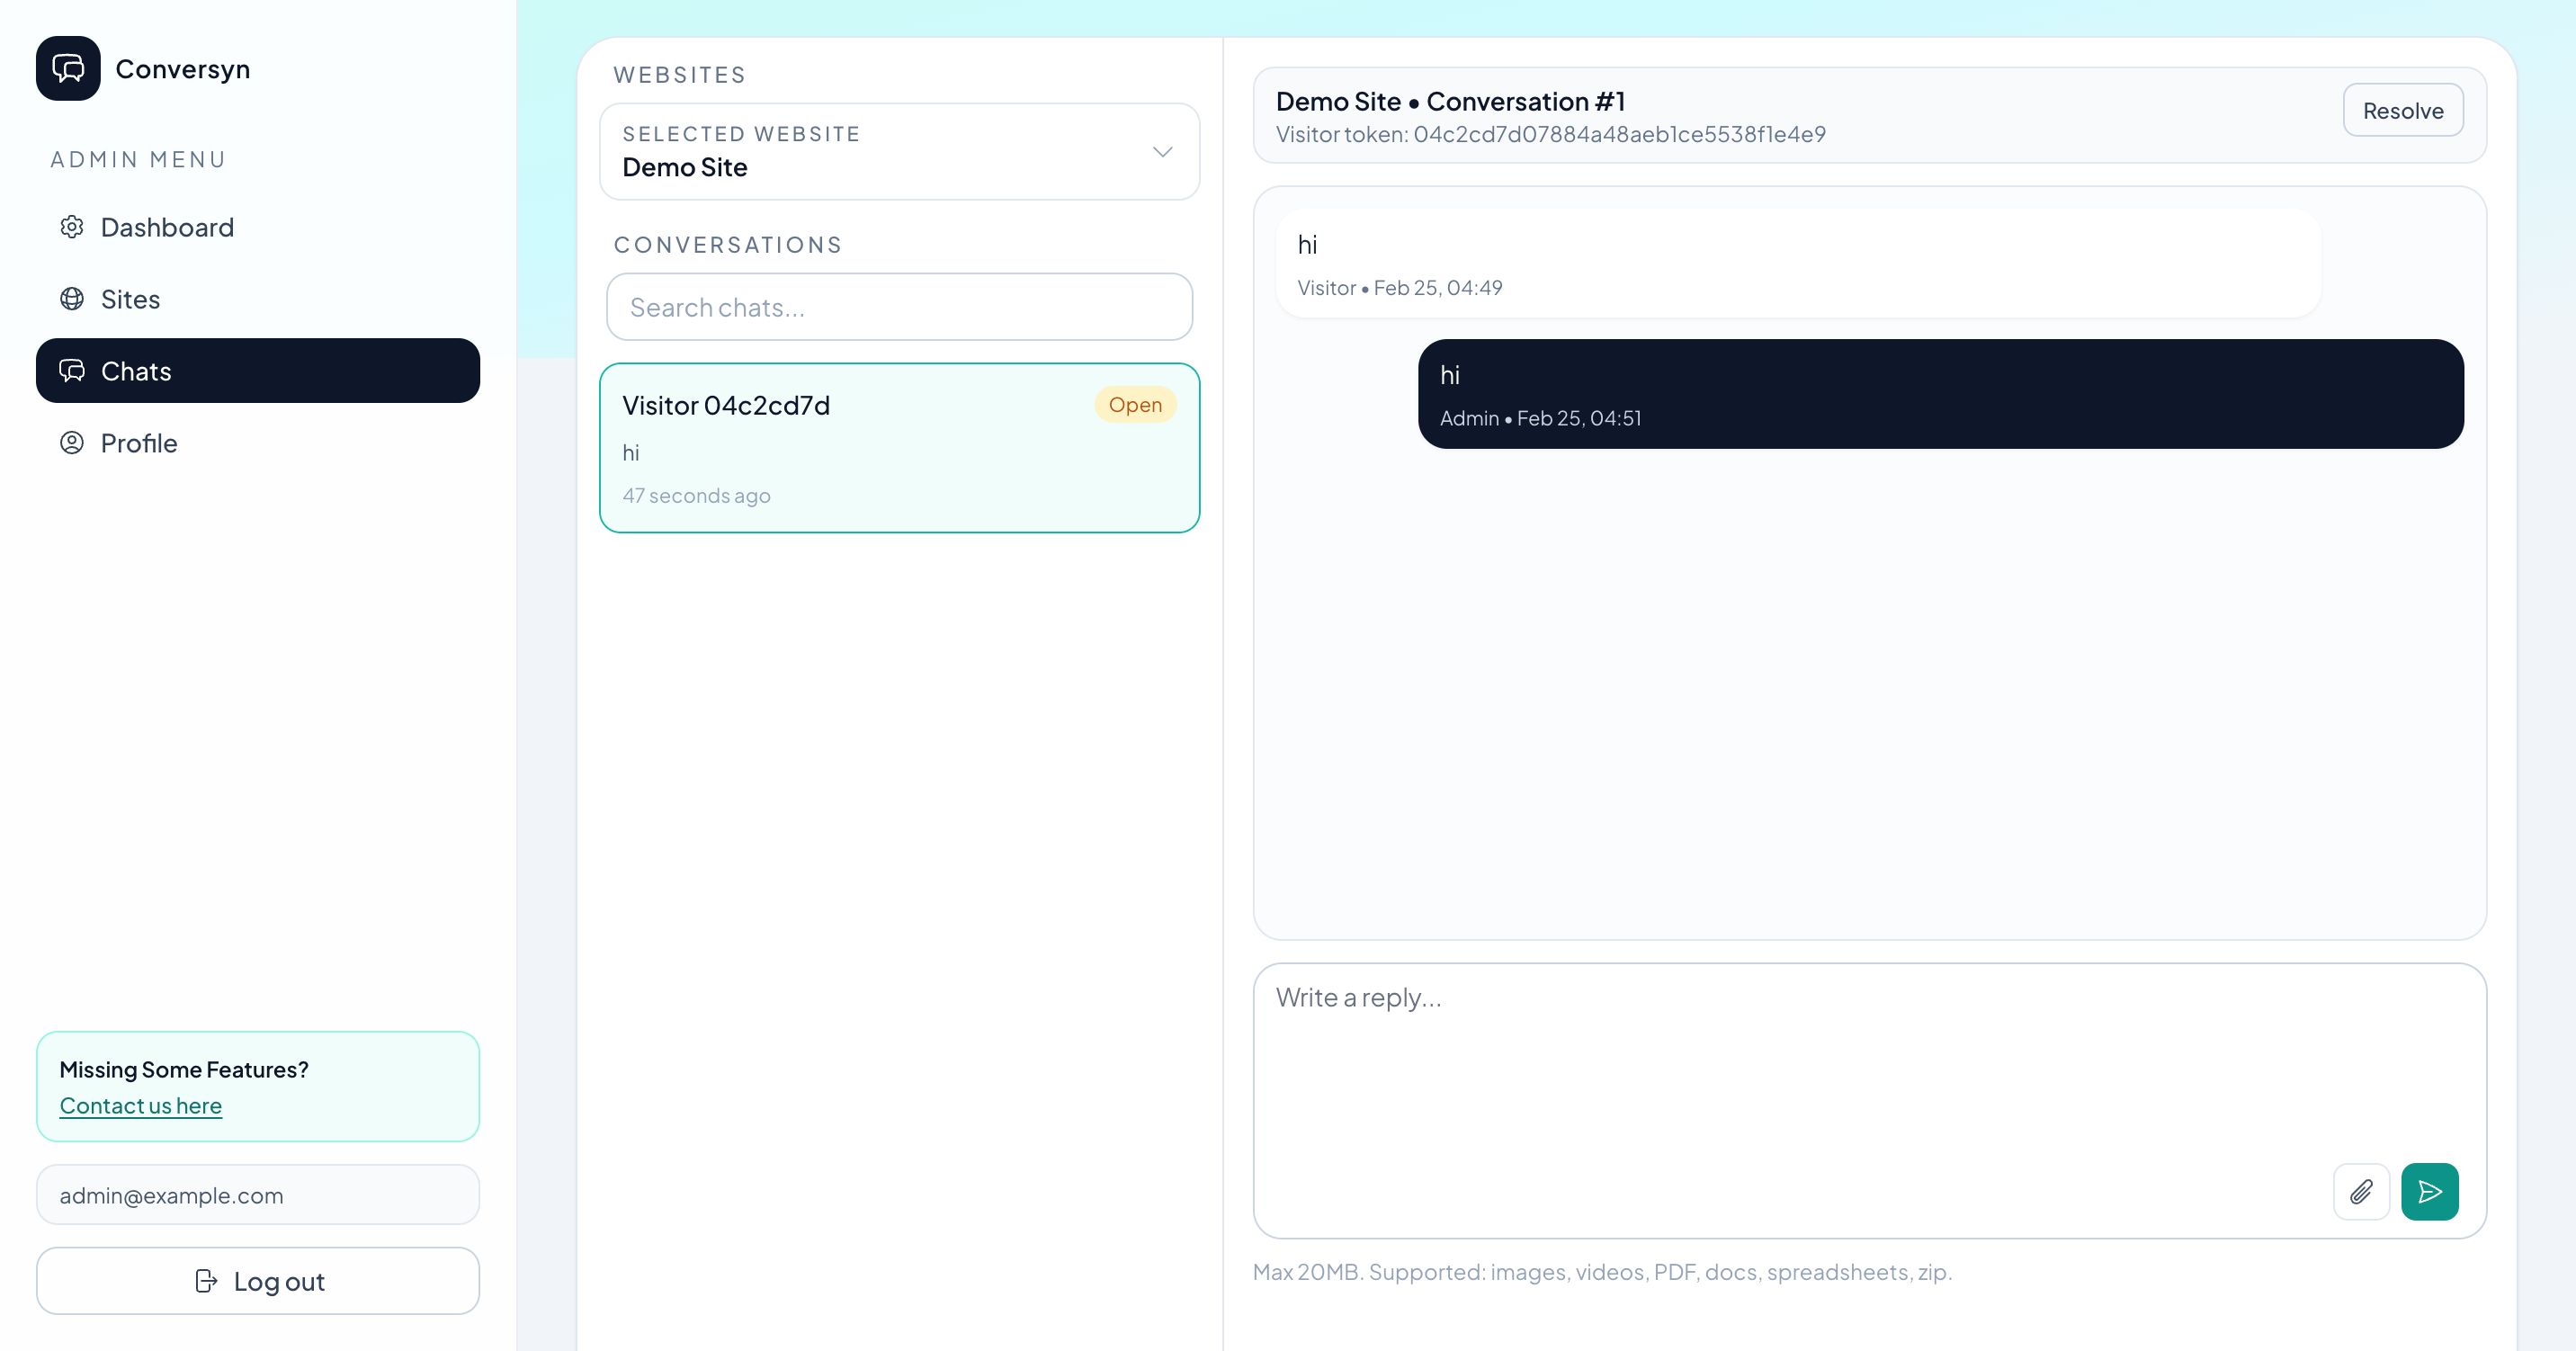
Task: Follow the Contact us here link
Action: click(140, 1105)
